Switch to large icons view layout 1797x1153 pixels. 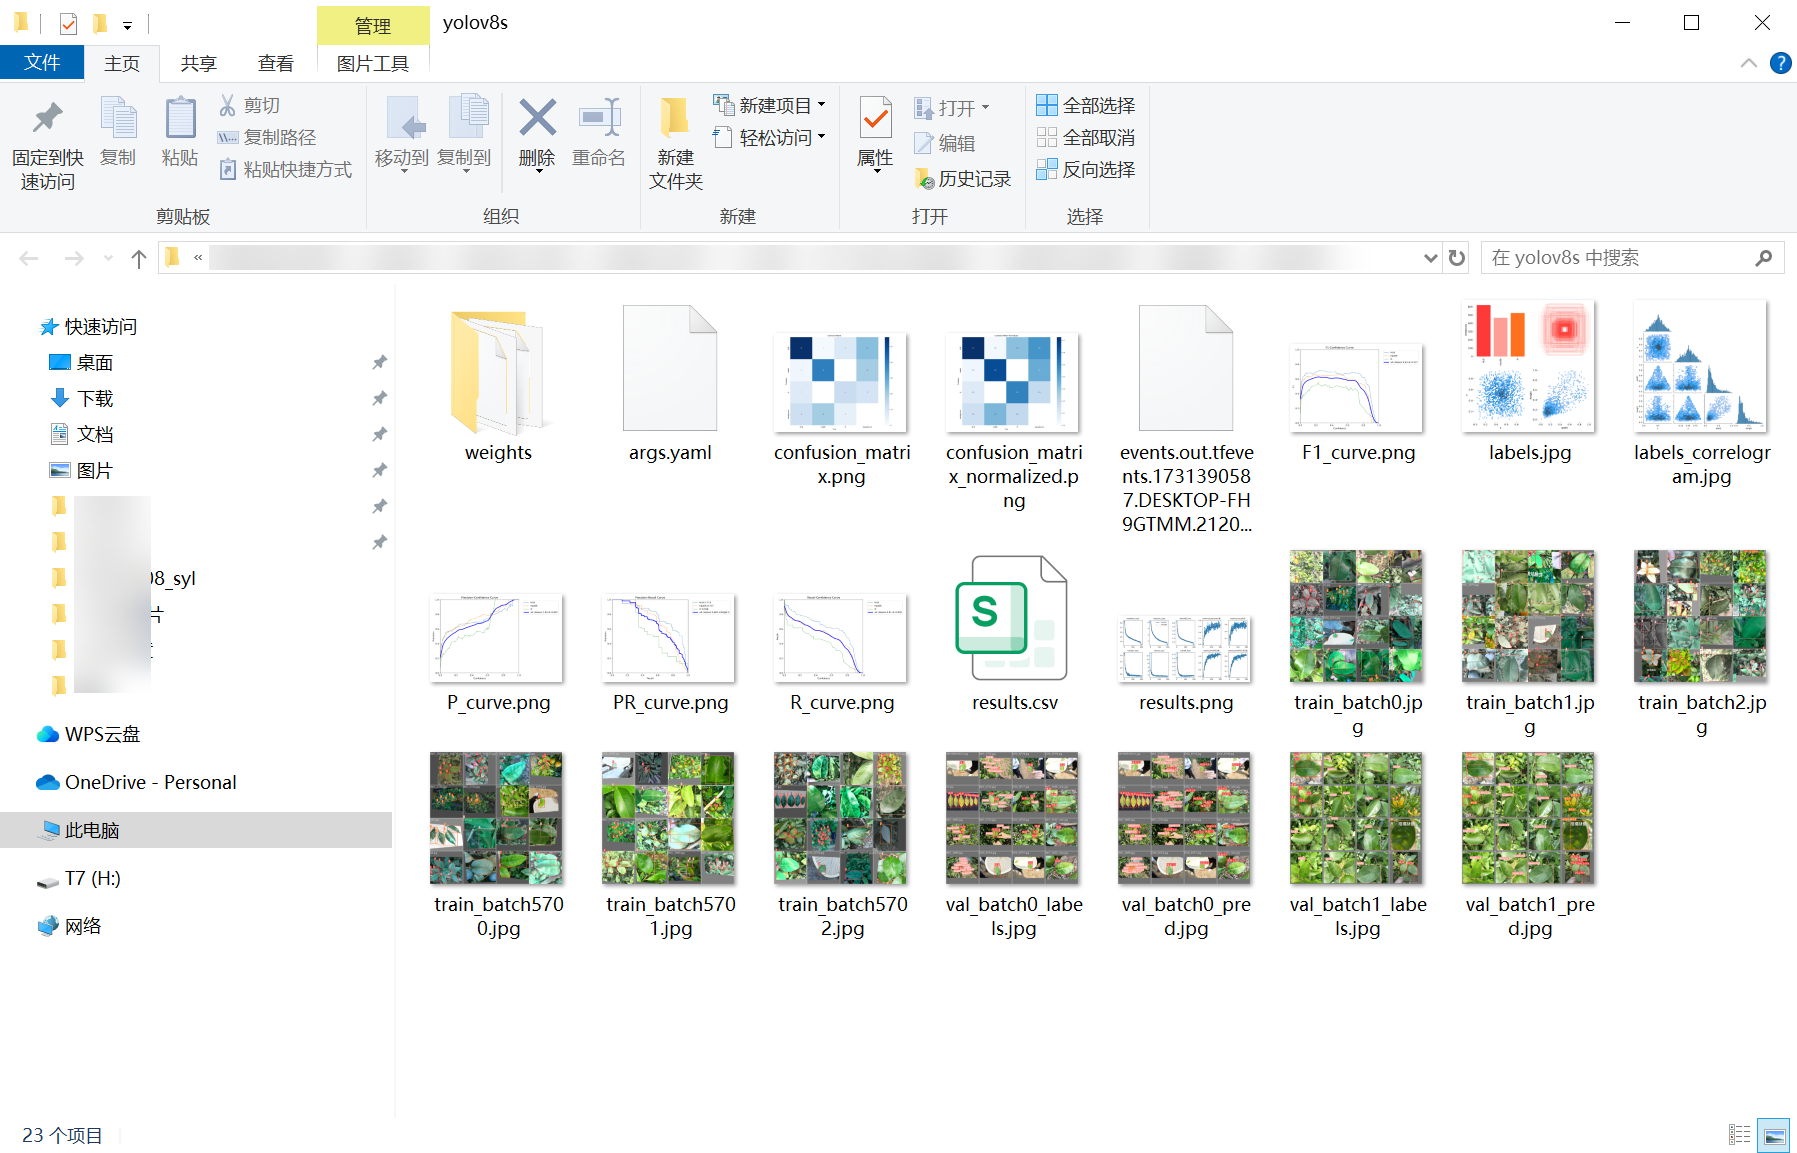click(x=1774, y=1135)
